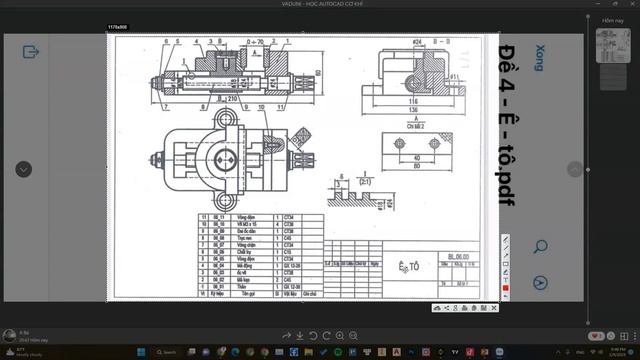Select the Lightshot arrow tool
The height and width of the screenshot is (360, 640).
point(505,256)
